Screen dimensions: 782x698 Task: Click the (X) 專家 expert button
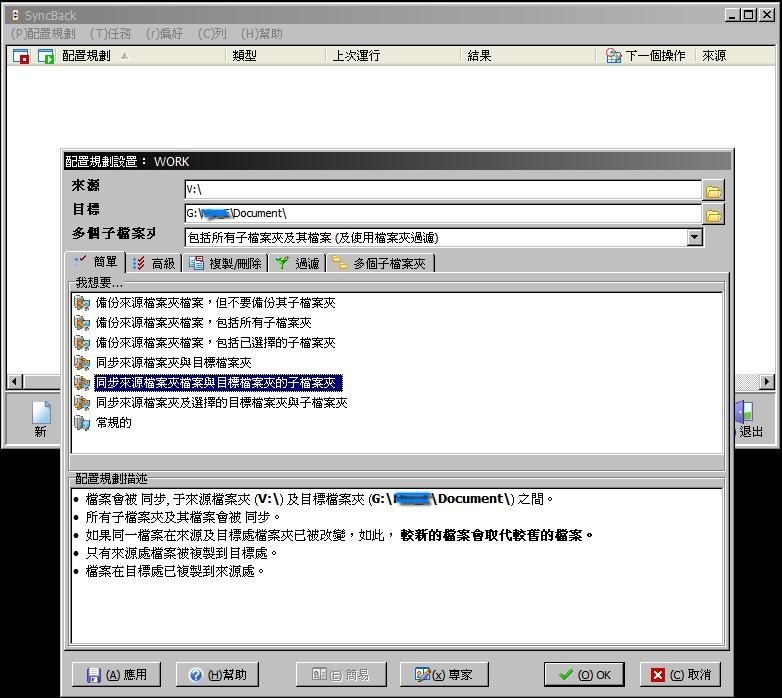[x=444, y=675]
